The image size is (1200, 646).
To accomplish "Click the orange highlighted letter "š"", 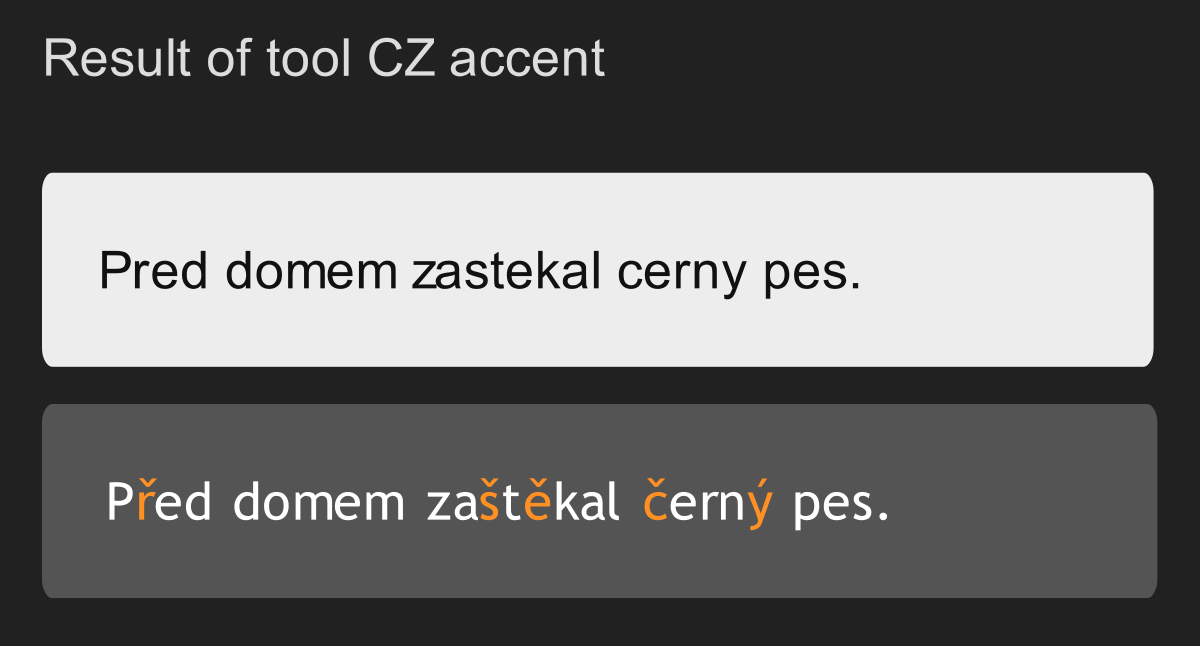I will point(489,502).
